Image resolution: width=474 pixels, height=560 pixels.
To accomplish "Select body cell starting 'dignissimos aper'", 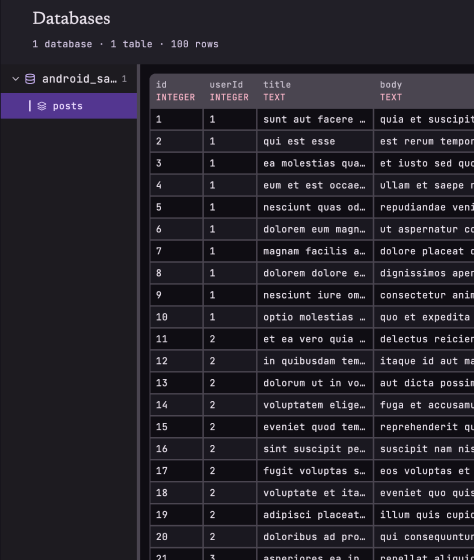I will click(x=424, y=273).
